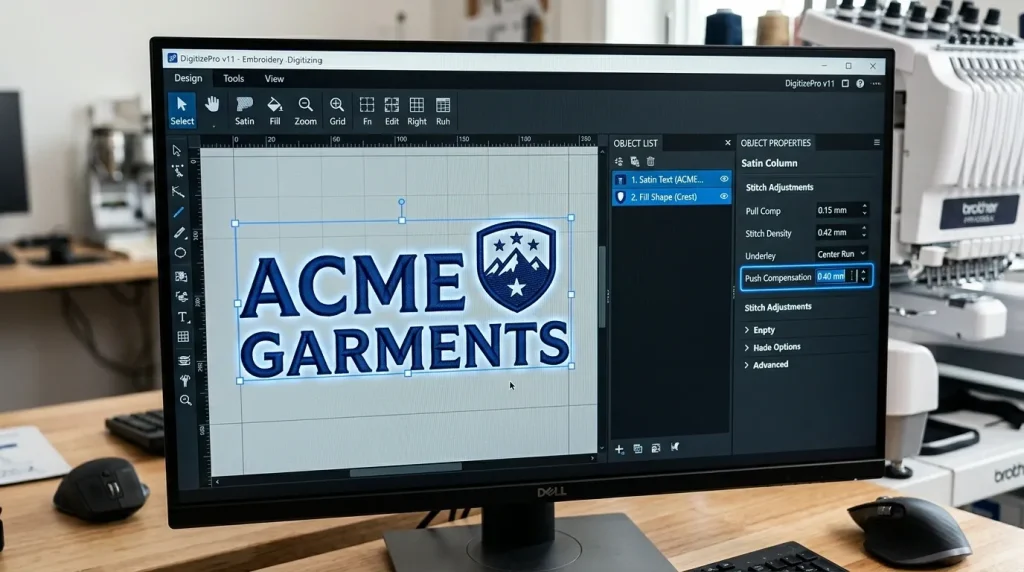Click the horizontal canvas scrollbar
The image size is (1024, 572).
pos(406,467)
